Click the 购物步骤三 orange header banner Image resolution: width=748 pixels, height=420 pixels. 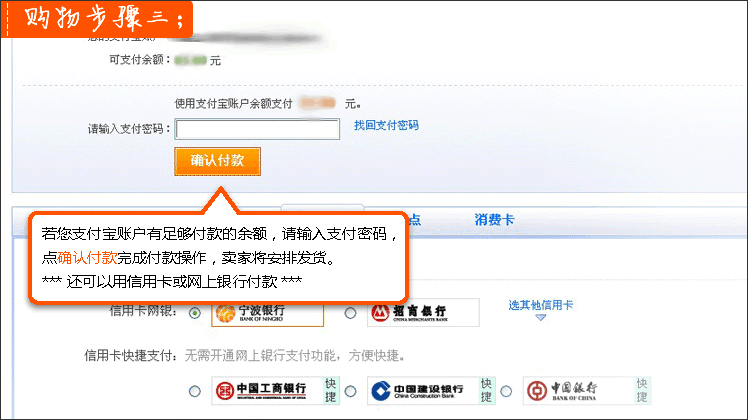[x=97, y=19]
